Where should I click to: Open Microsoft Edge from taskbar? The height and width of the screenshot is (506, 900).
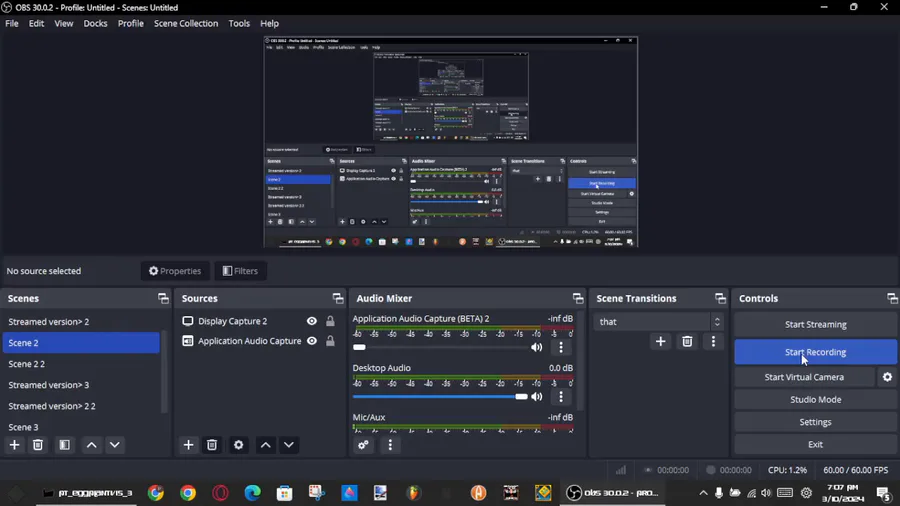pos(253,493)
